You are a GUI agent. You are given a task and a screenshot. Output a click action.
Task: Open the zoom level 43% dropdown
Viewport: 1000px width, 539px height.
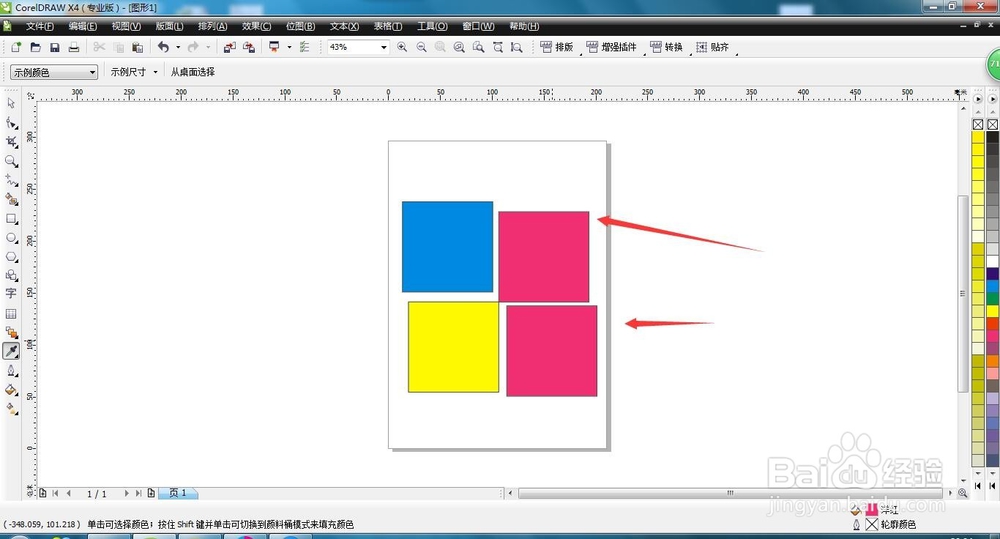point(383,47)
